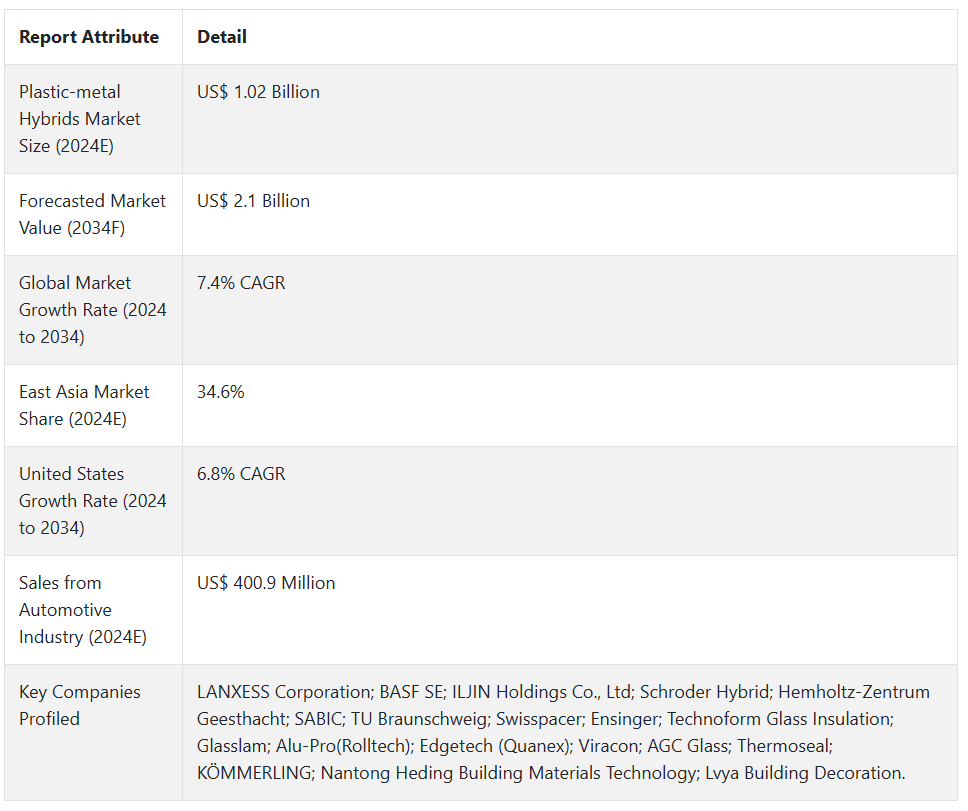Select the Global Market Growth Rate label
The height and width of the screenshot is (811, 968).
click(92, 310)
